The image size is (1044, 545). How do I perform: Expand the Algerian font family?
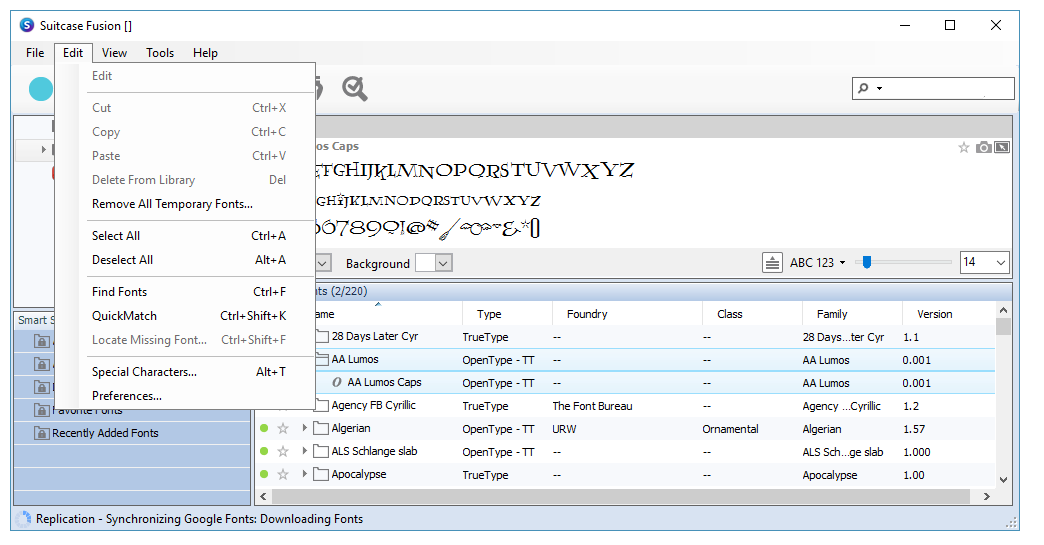(304, 428)
